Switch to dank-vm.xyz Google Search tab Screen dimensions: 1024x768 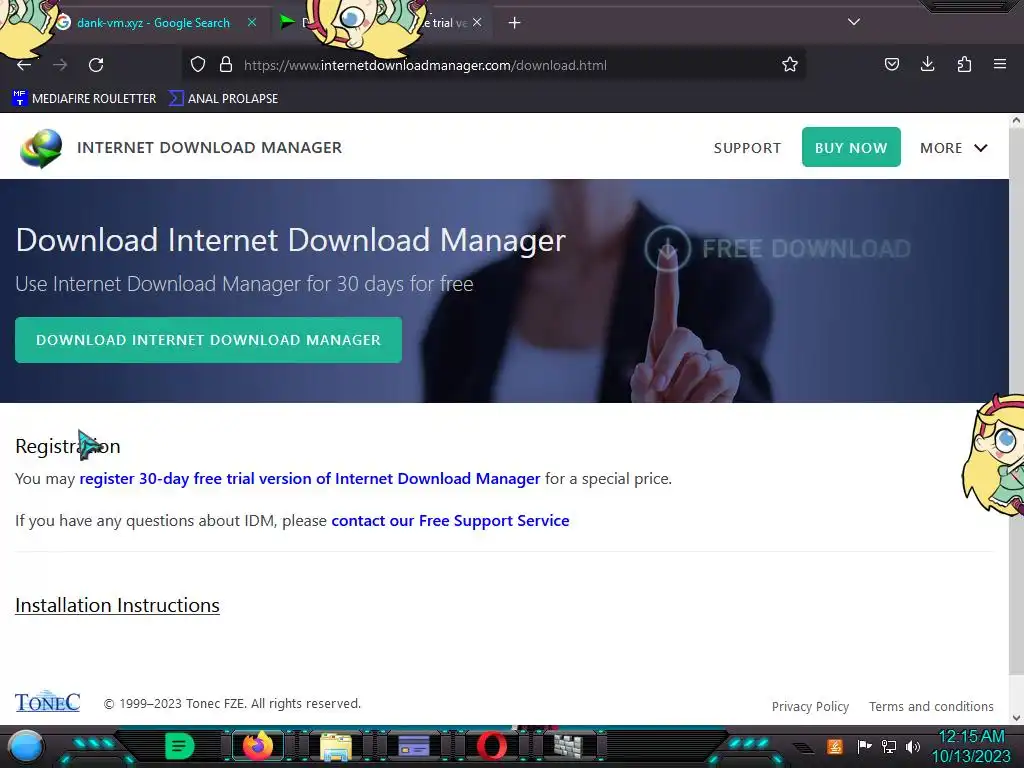pyautogui.click(x=153, y=23)
